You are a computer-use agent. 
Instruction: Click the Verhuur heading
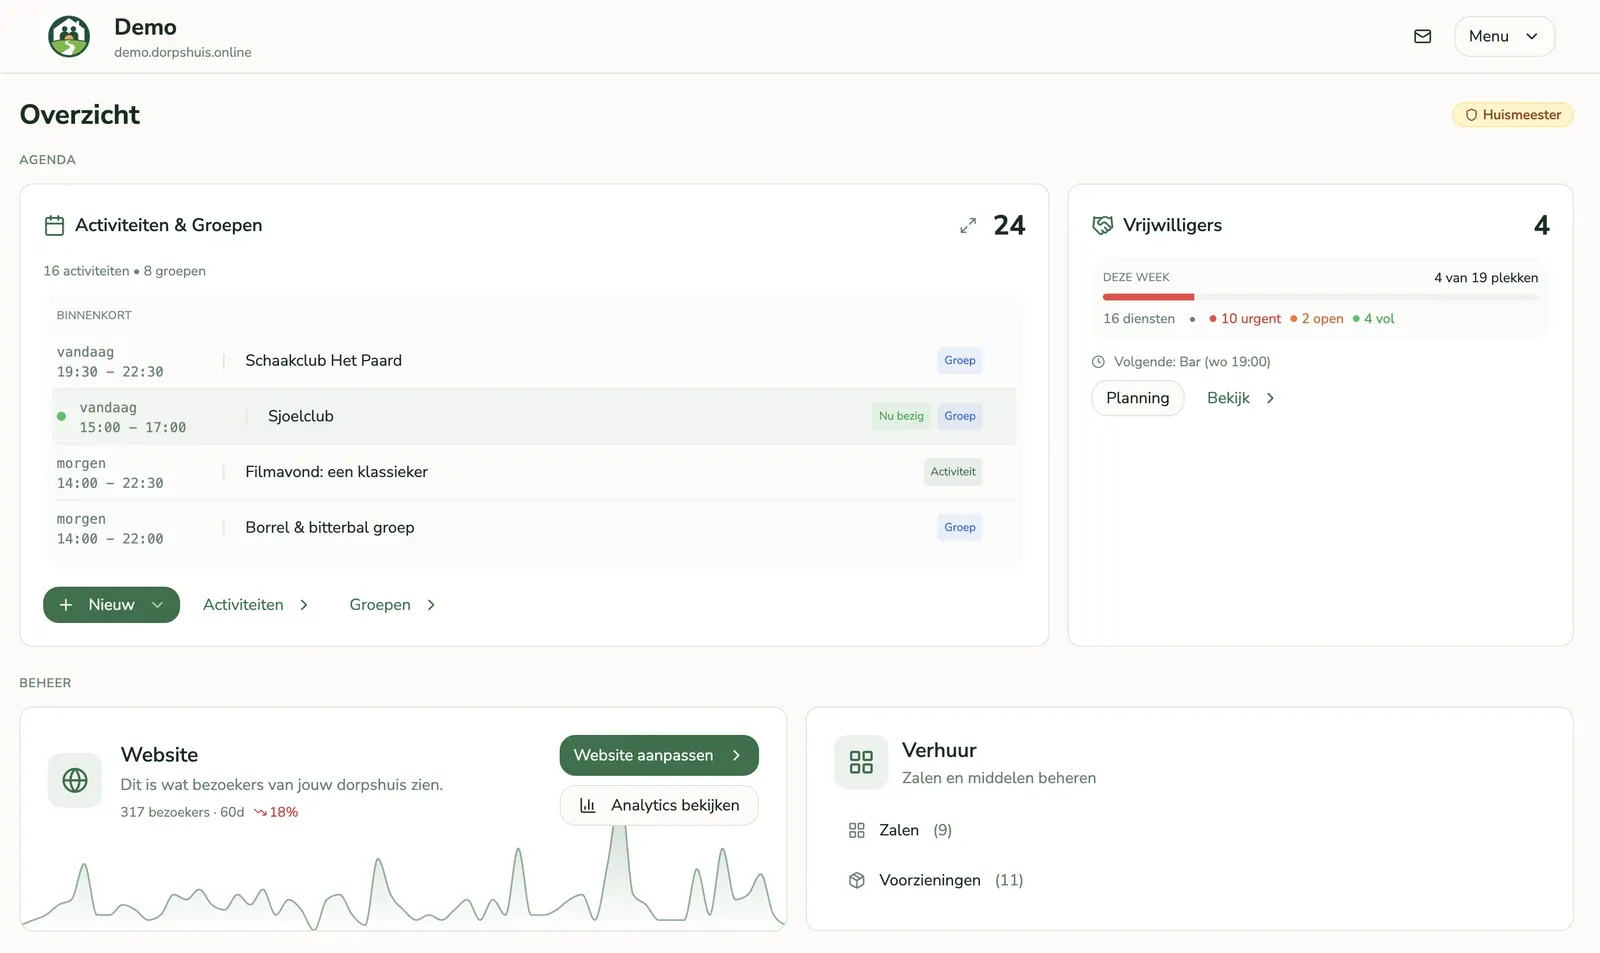click(x=939, y=751)
